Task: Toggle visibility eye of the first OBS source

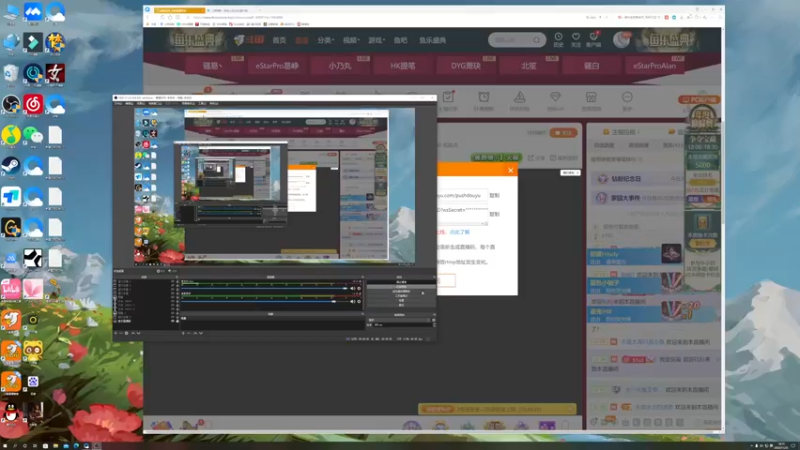Action: pyautogui.click(x=172, y=282)
